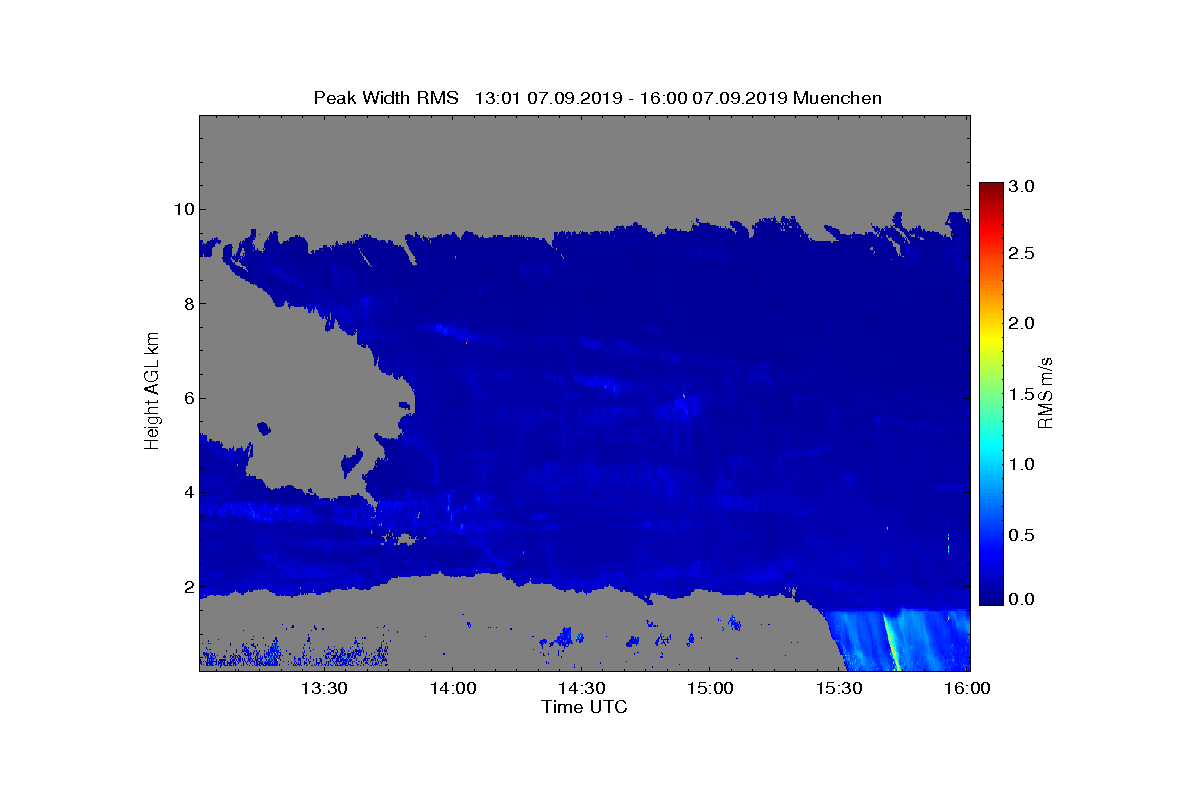Click the height tick label 8
Image resolution: width=1200 pixels, height=800 pixels.
(187, 304)
